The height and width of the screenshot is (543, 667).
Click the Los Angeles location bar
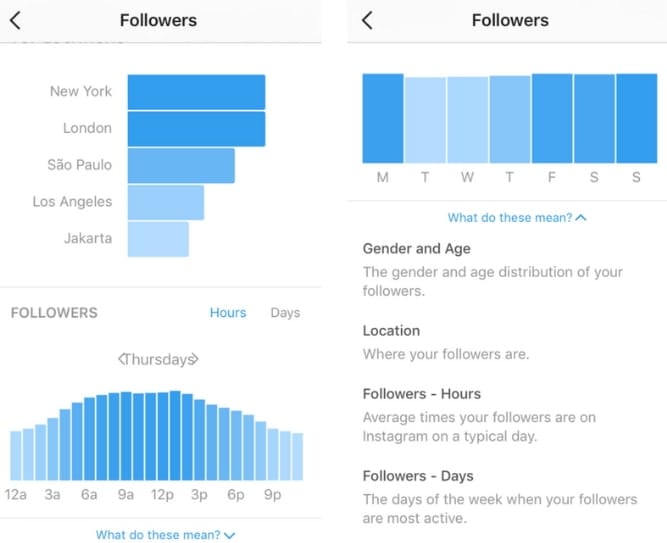click(165, 202)
